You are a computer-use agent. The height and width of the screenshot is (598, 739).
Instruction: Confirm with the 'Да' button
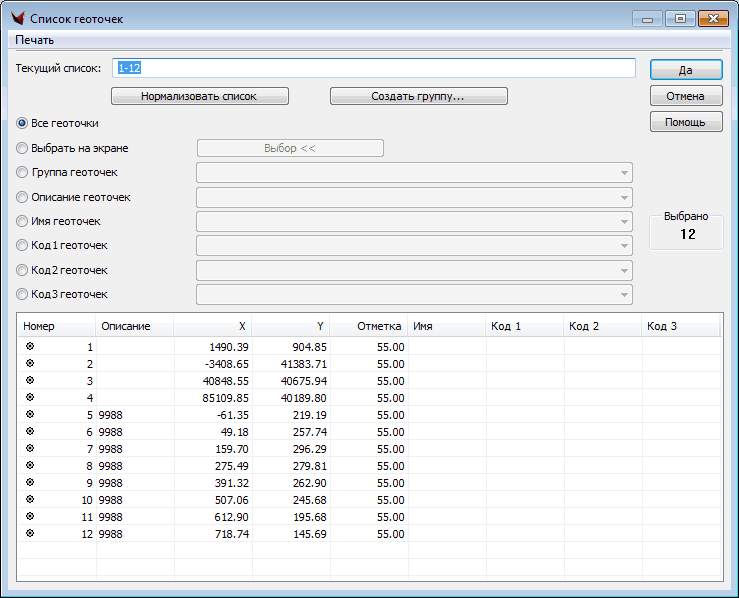tap(685, 70)
